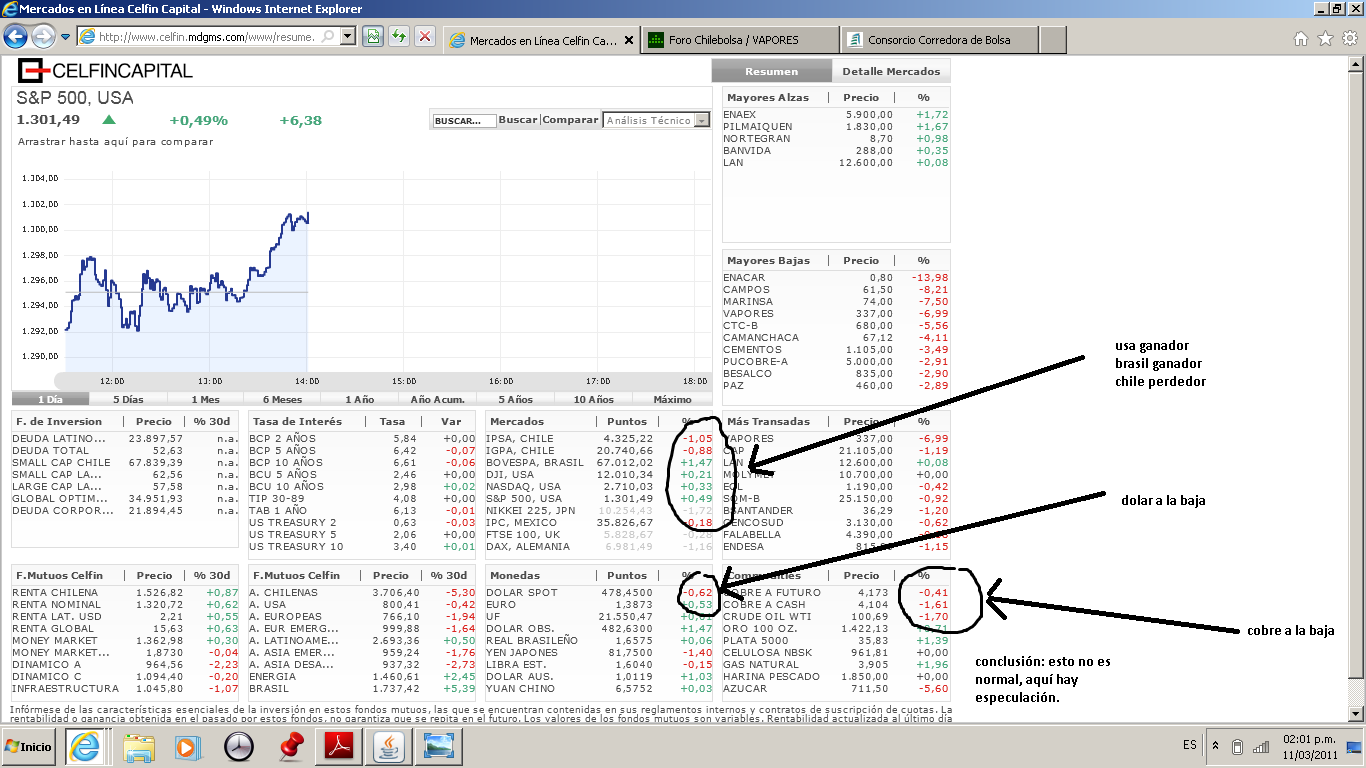1366x768 pixels.
Task: Select the 5 Años chart range
Action: 515,399
